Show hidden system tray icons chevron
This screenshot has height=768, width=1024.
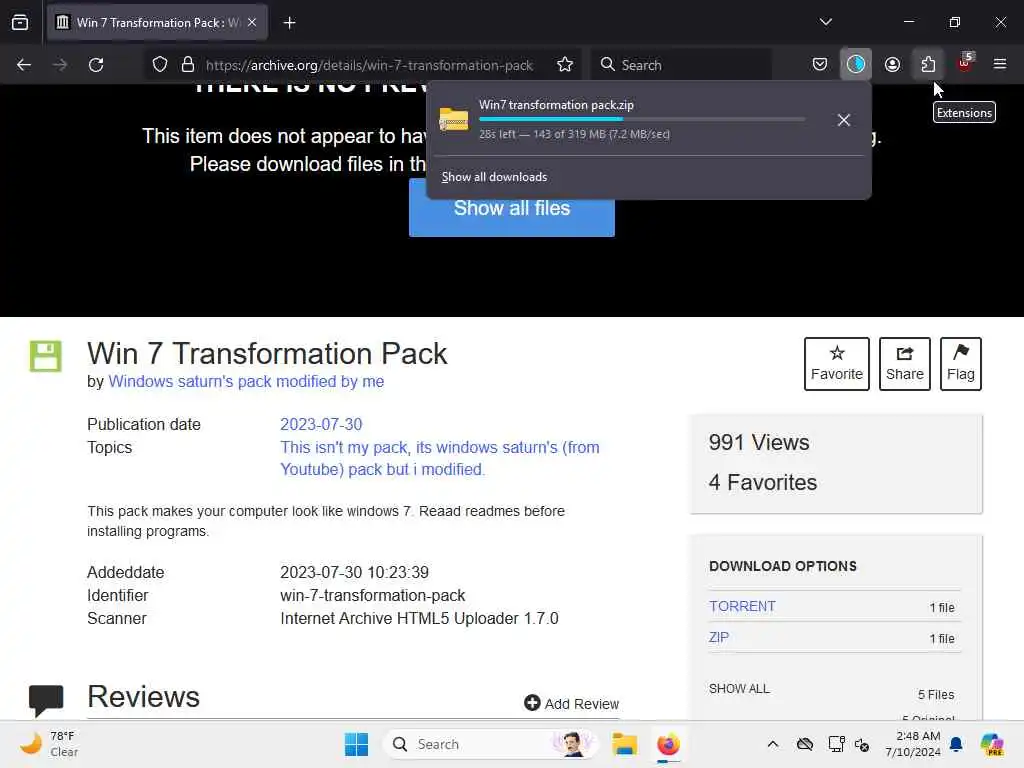[773, 744]
